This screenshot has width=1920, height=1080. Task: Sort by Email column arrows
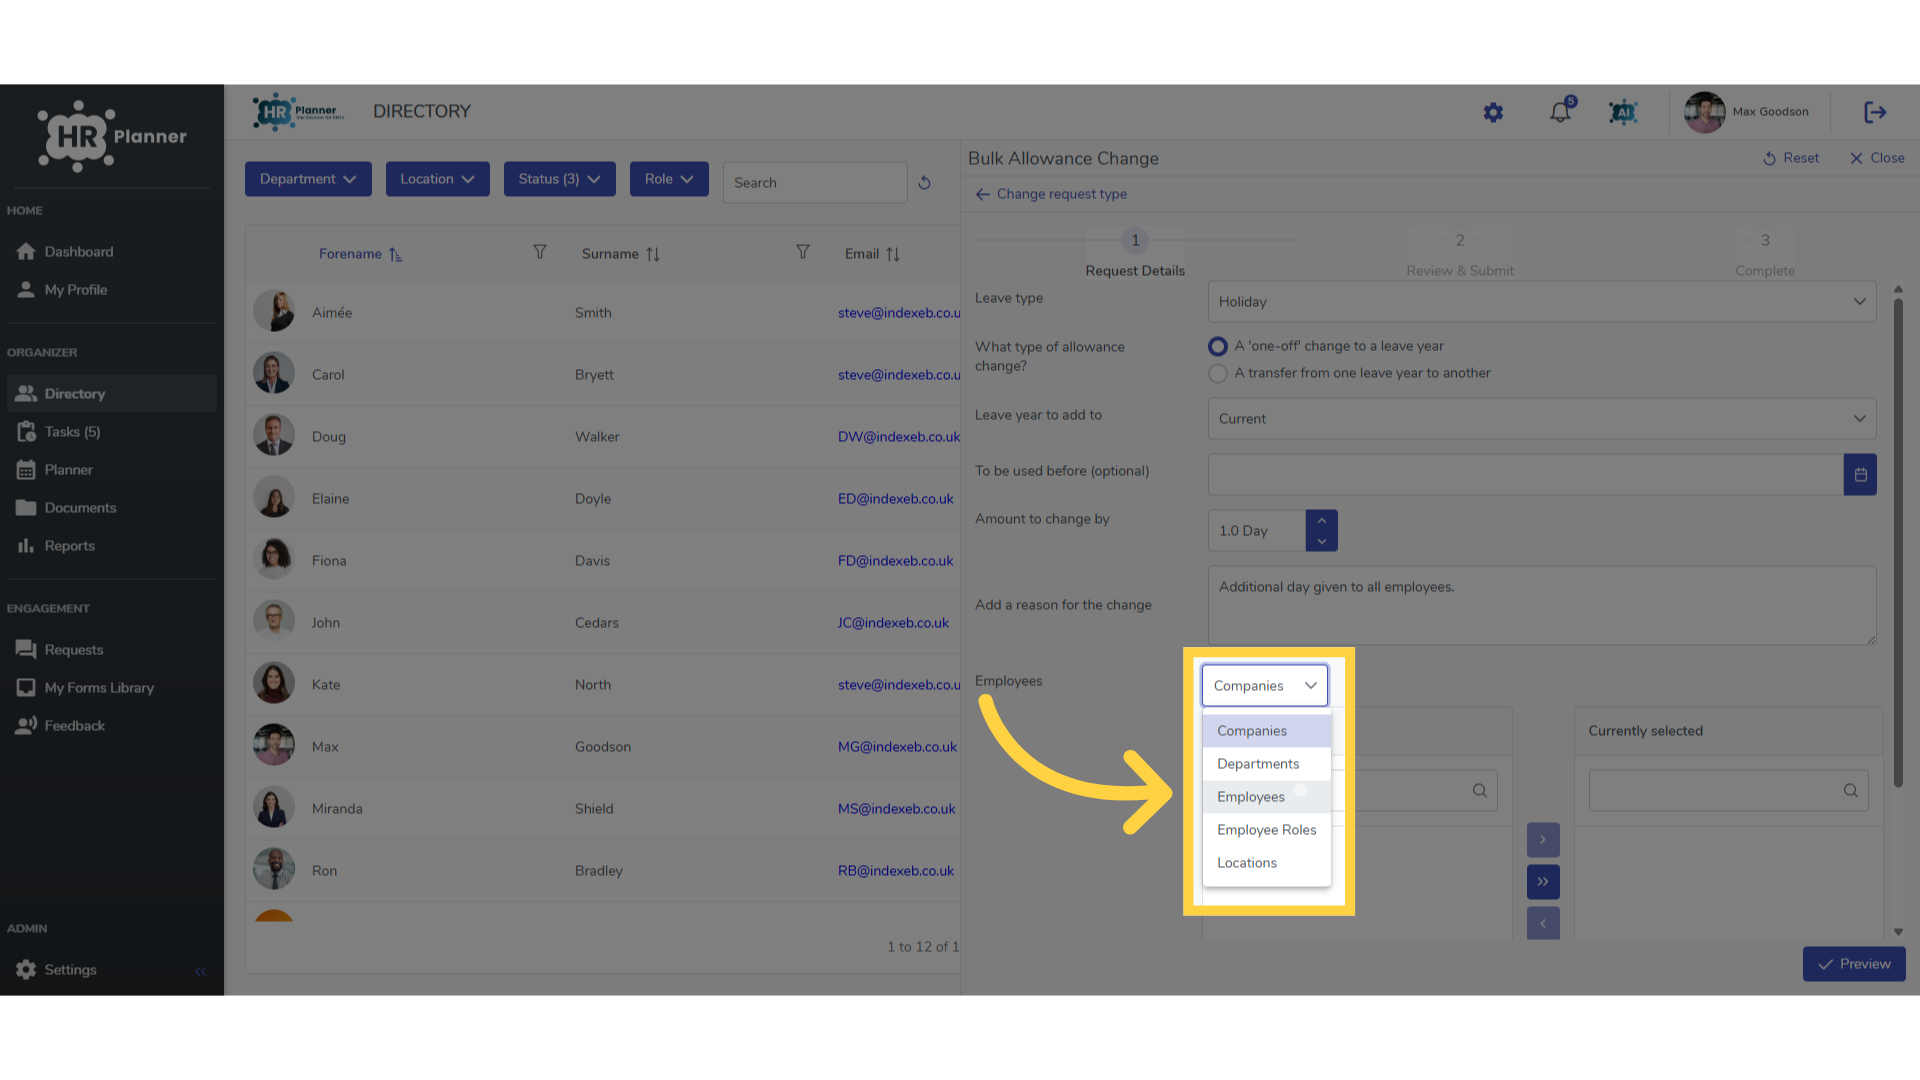[893, 254]
